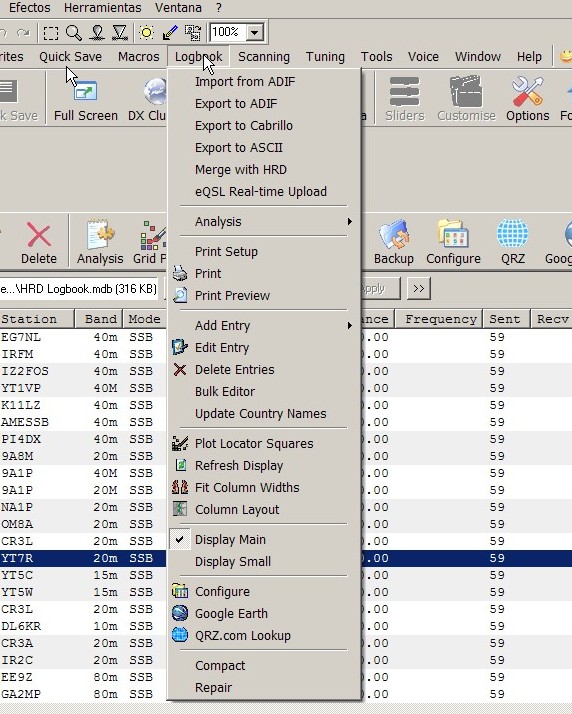Choose Column Layout menu entry
This screenshot has height=714, width=572.
(x=264, y=510)
